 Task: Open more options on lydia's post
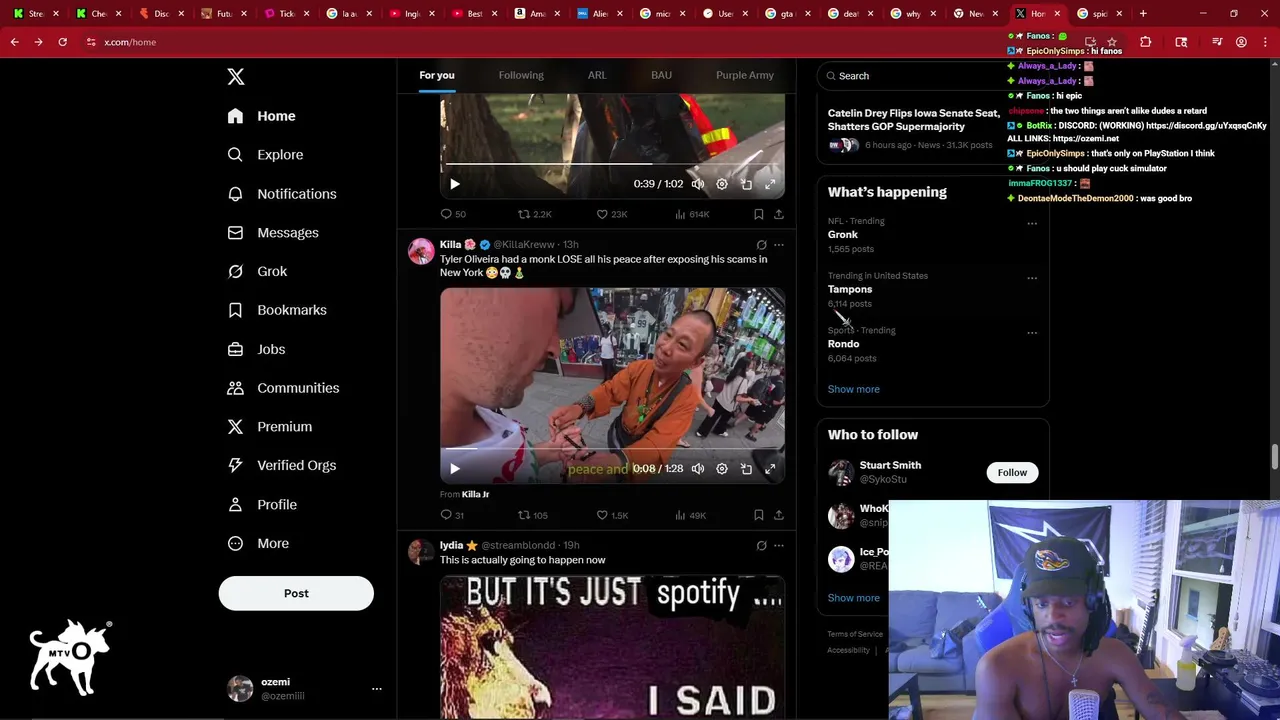778,546
